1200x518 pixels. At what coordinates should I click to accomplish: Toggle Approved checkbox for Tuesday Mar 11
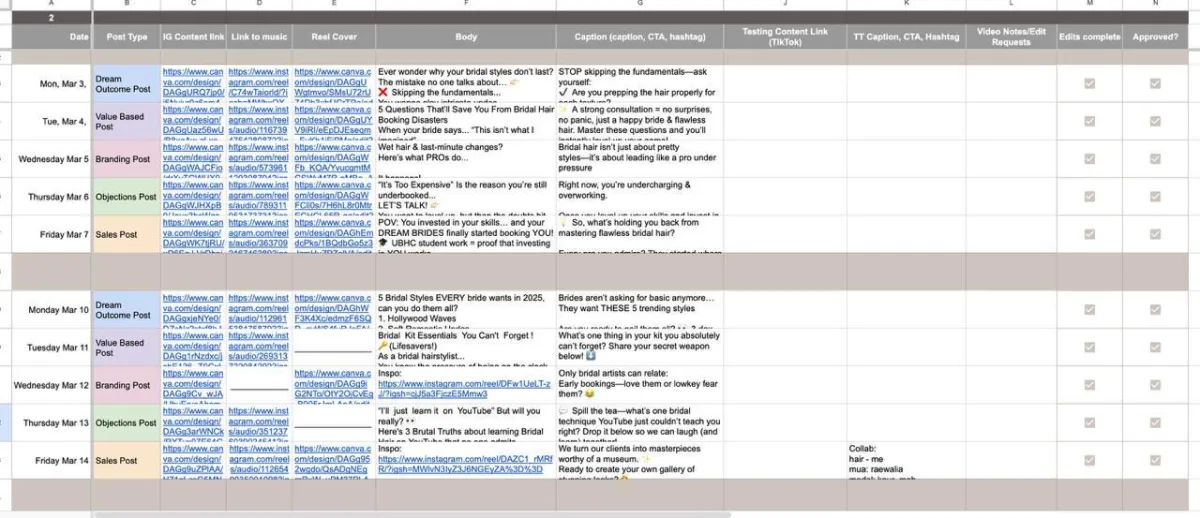[1155, 347]
